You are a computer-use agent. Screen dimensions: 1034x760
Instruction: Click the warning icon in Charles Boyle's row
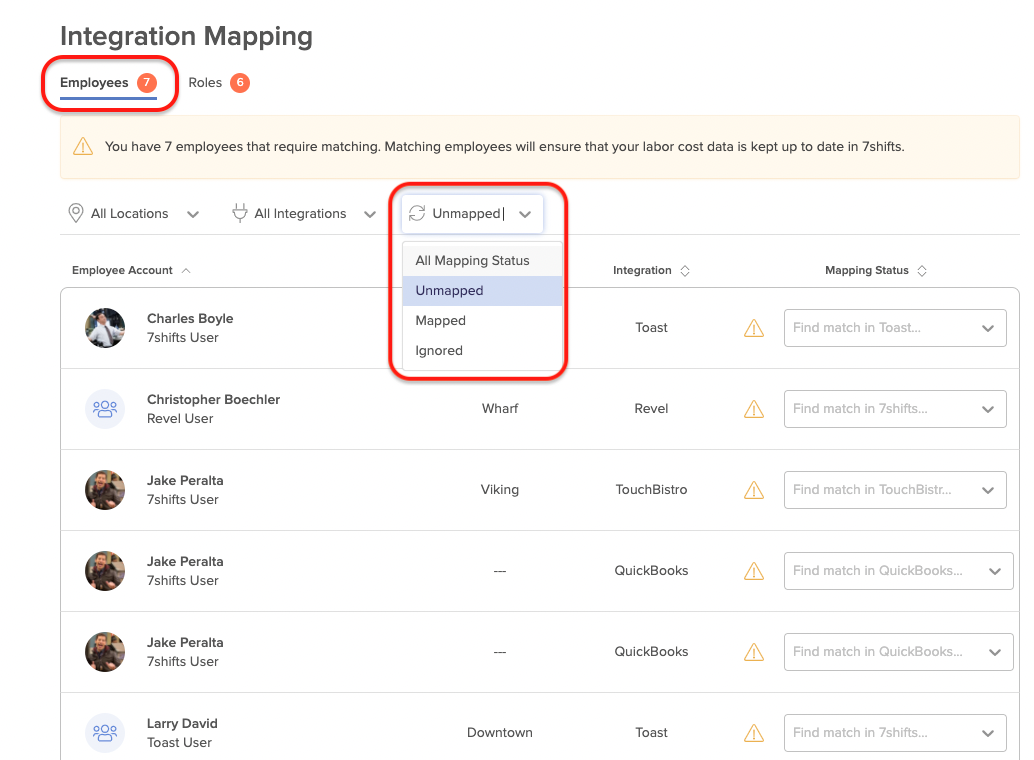coord(754,328)
